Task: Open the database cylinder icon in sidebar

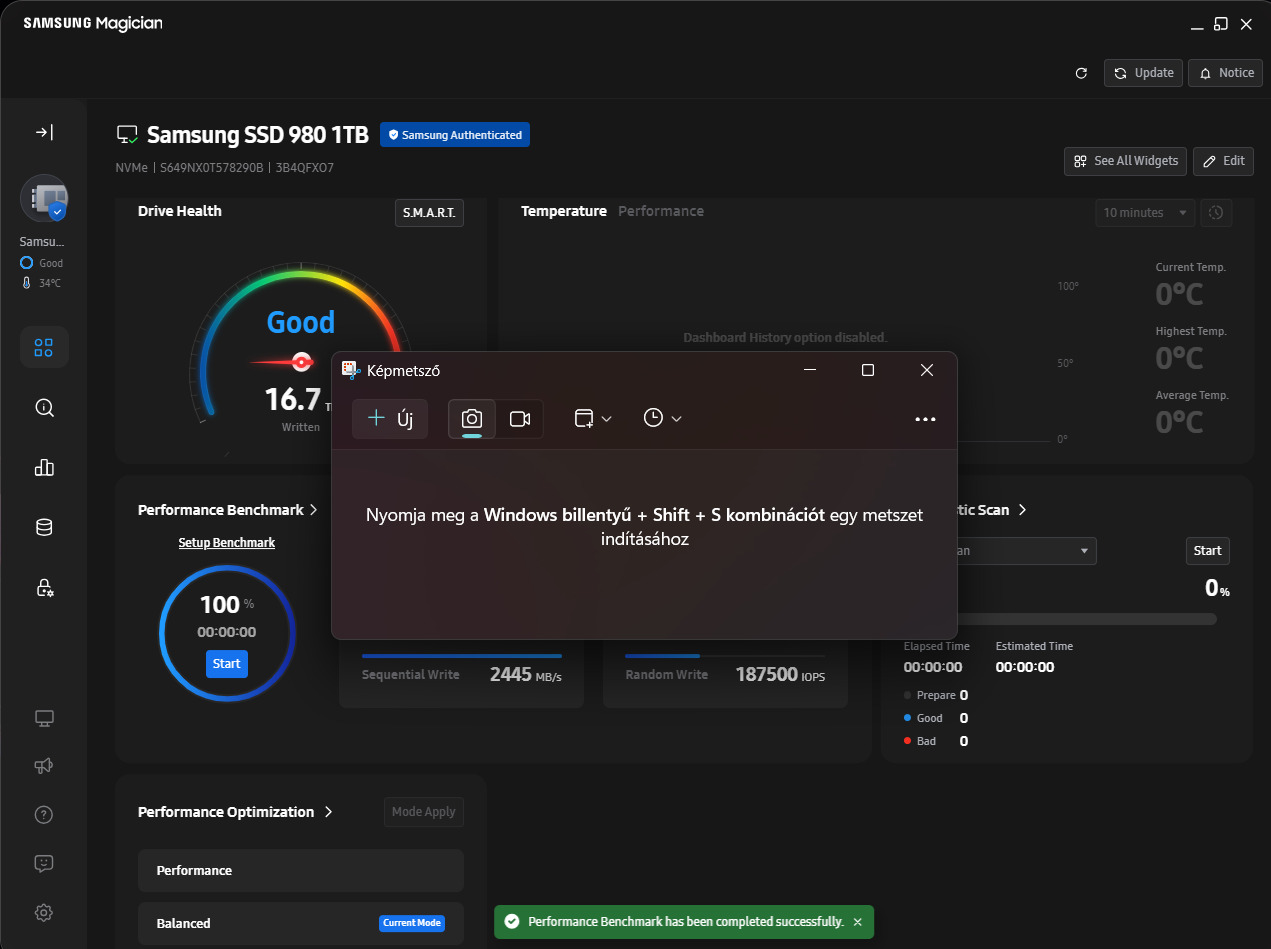Action: click(44, 528)
